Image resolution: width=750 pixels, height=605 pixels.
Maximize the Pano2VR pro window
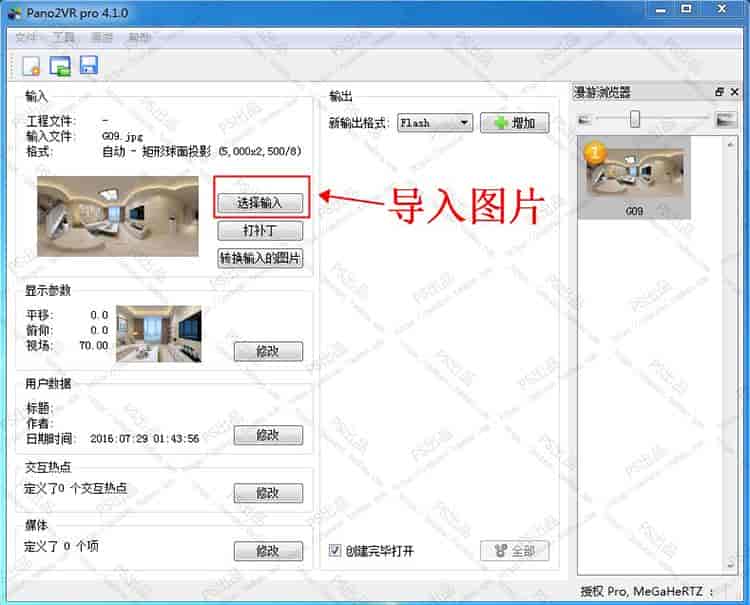686,9
